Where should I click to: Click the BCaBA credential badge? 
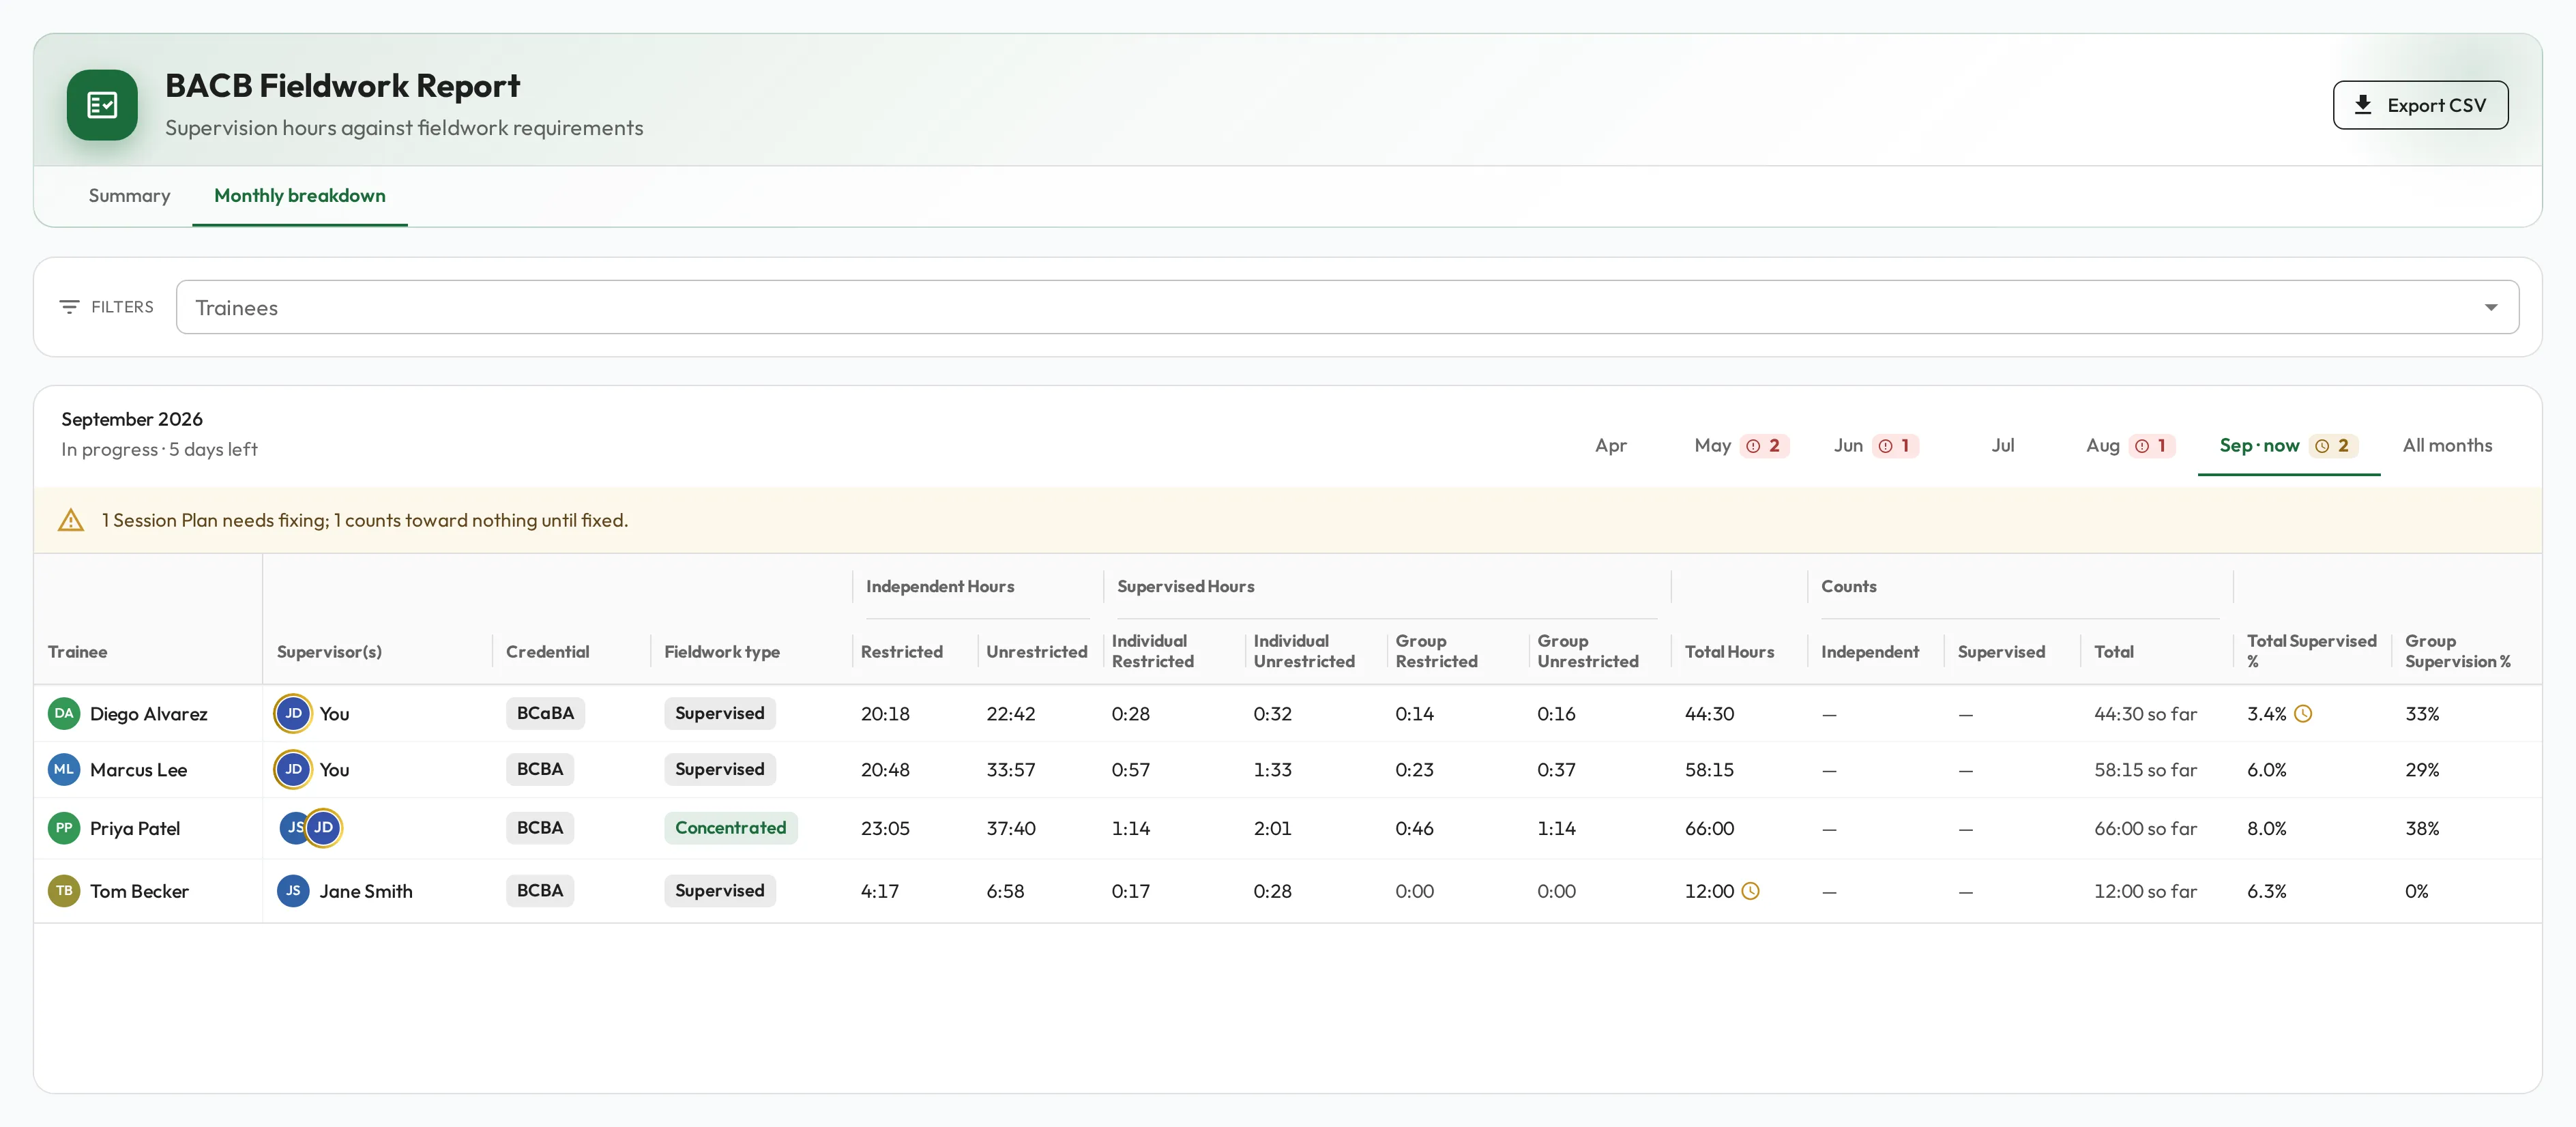tap(545, 714)
